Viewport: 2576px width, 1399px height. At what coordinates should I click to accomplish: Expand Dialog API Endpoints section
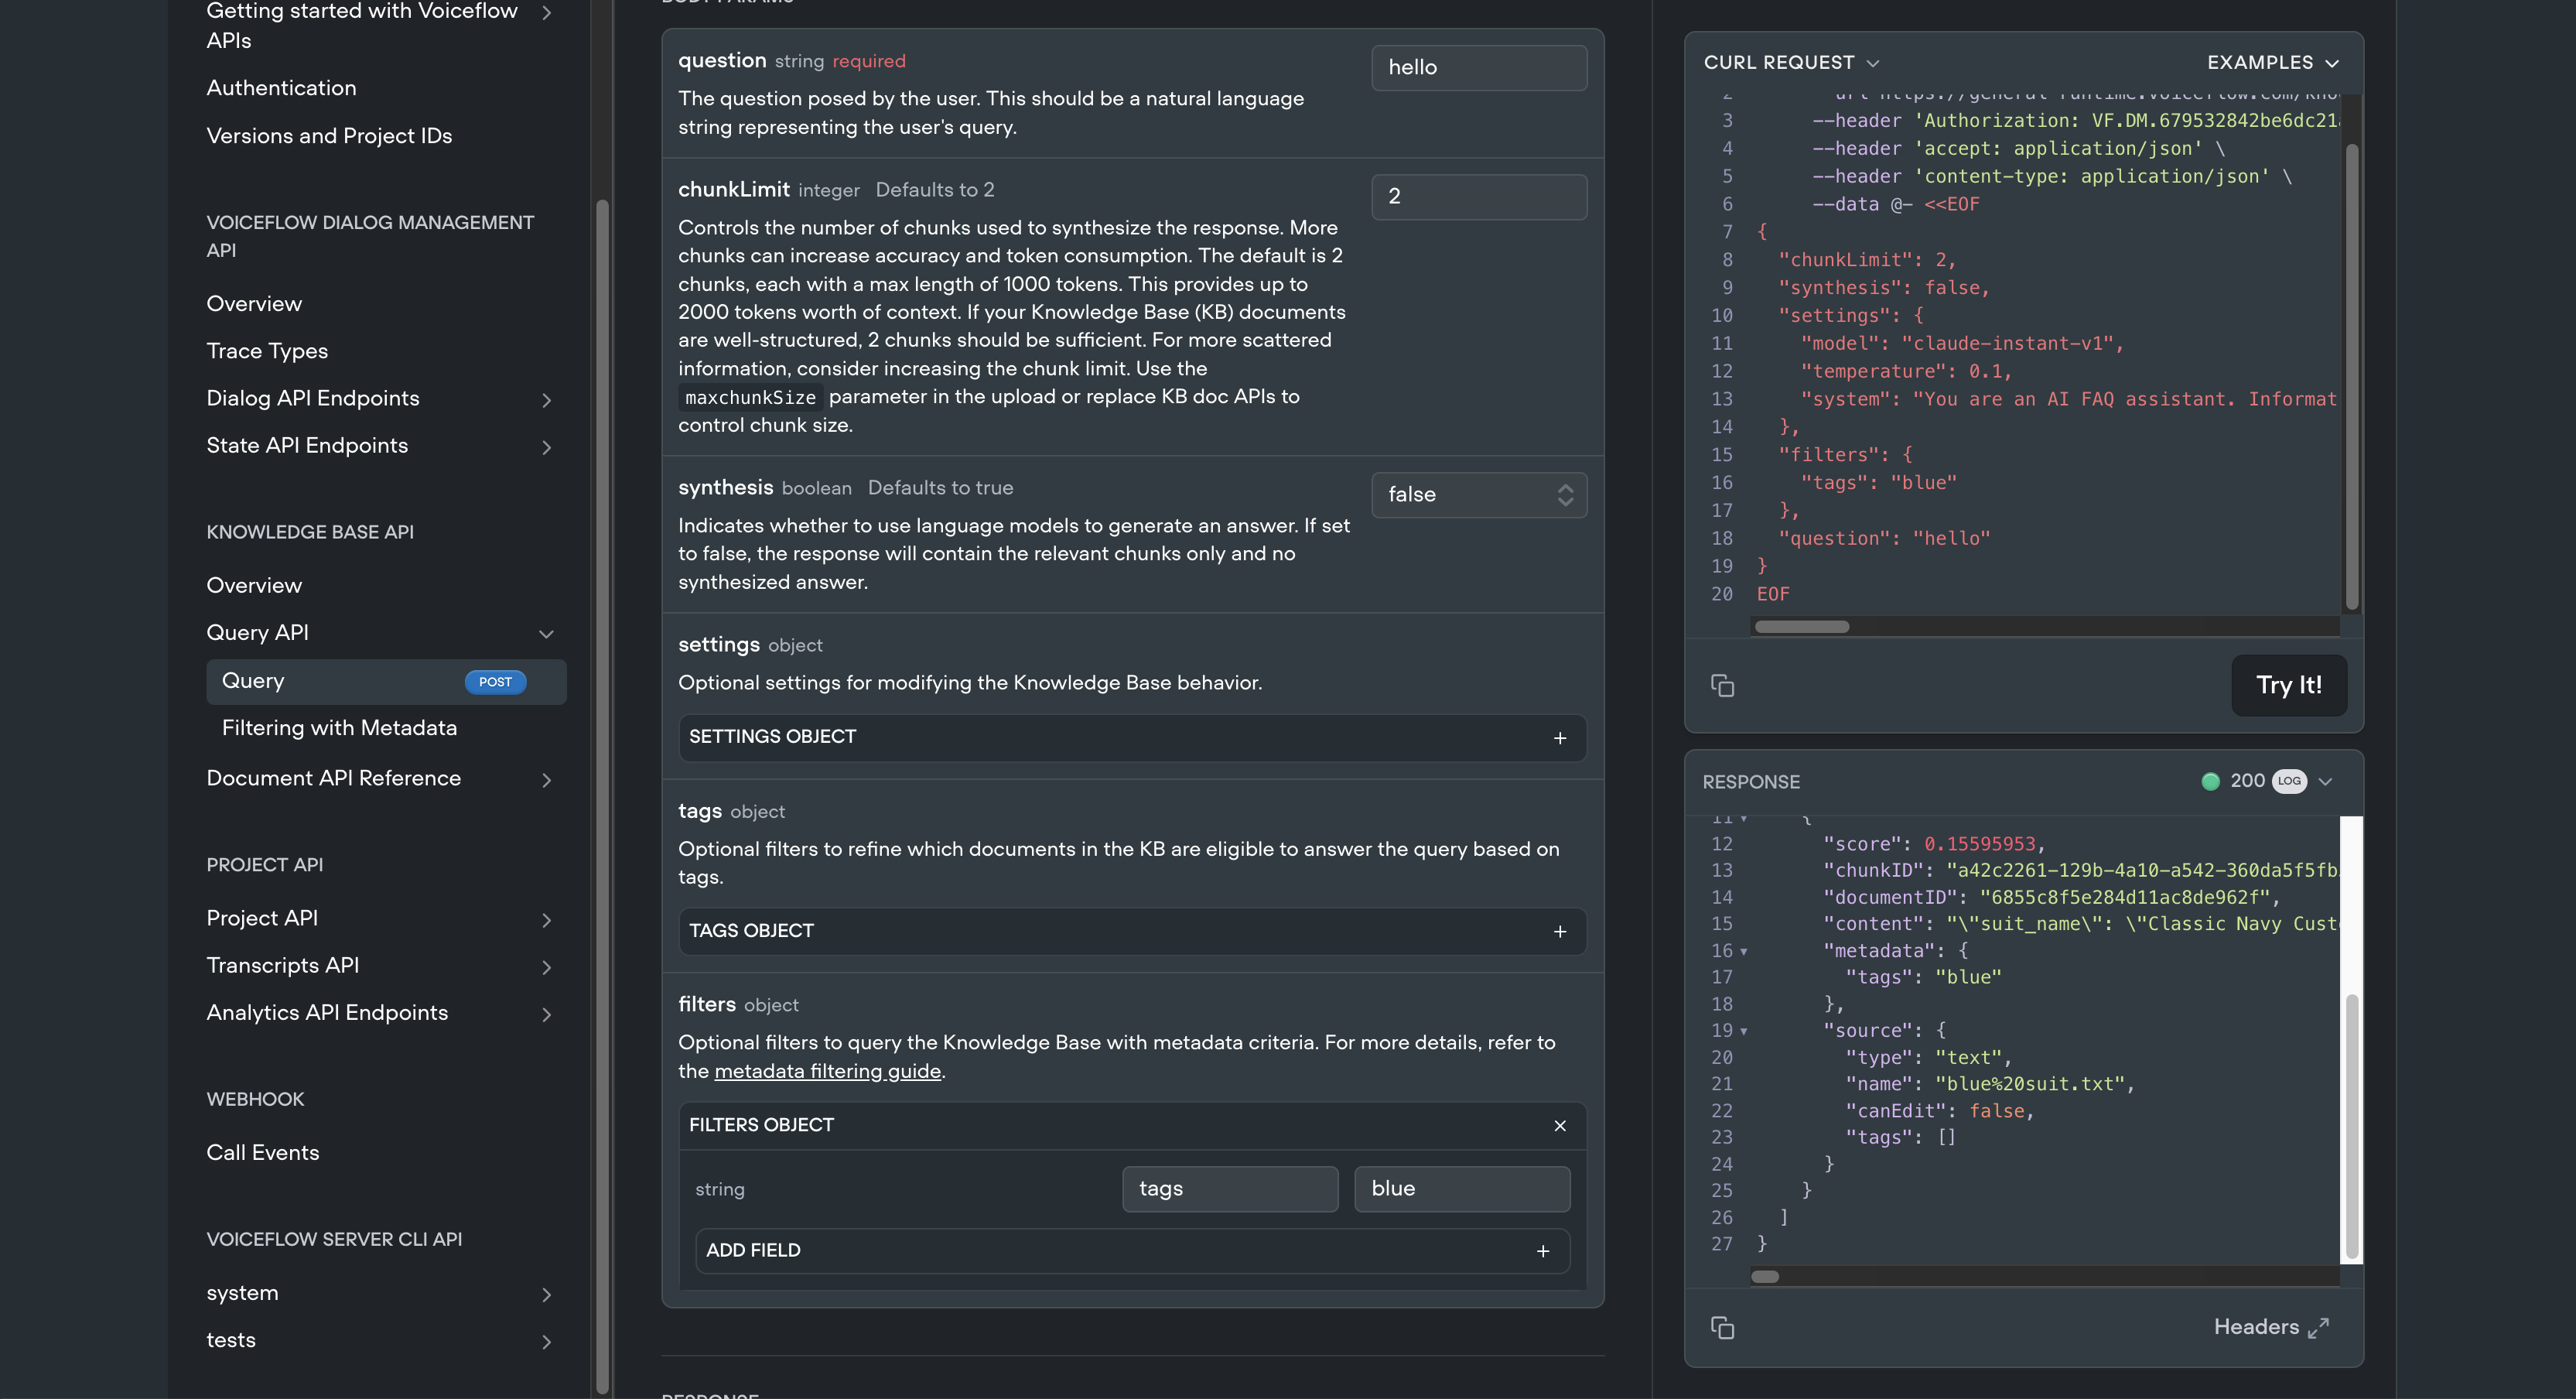pyautogui.click(x=546, y=400)
